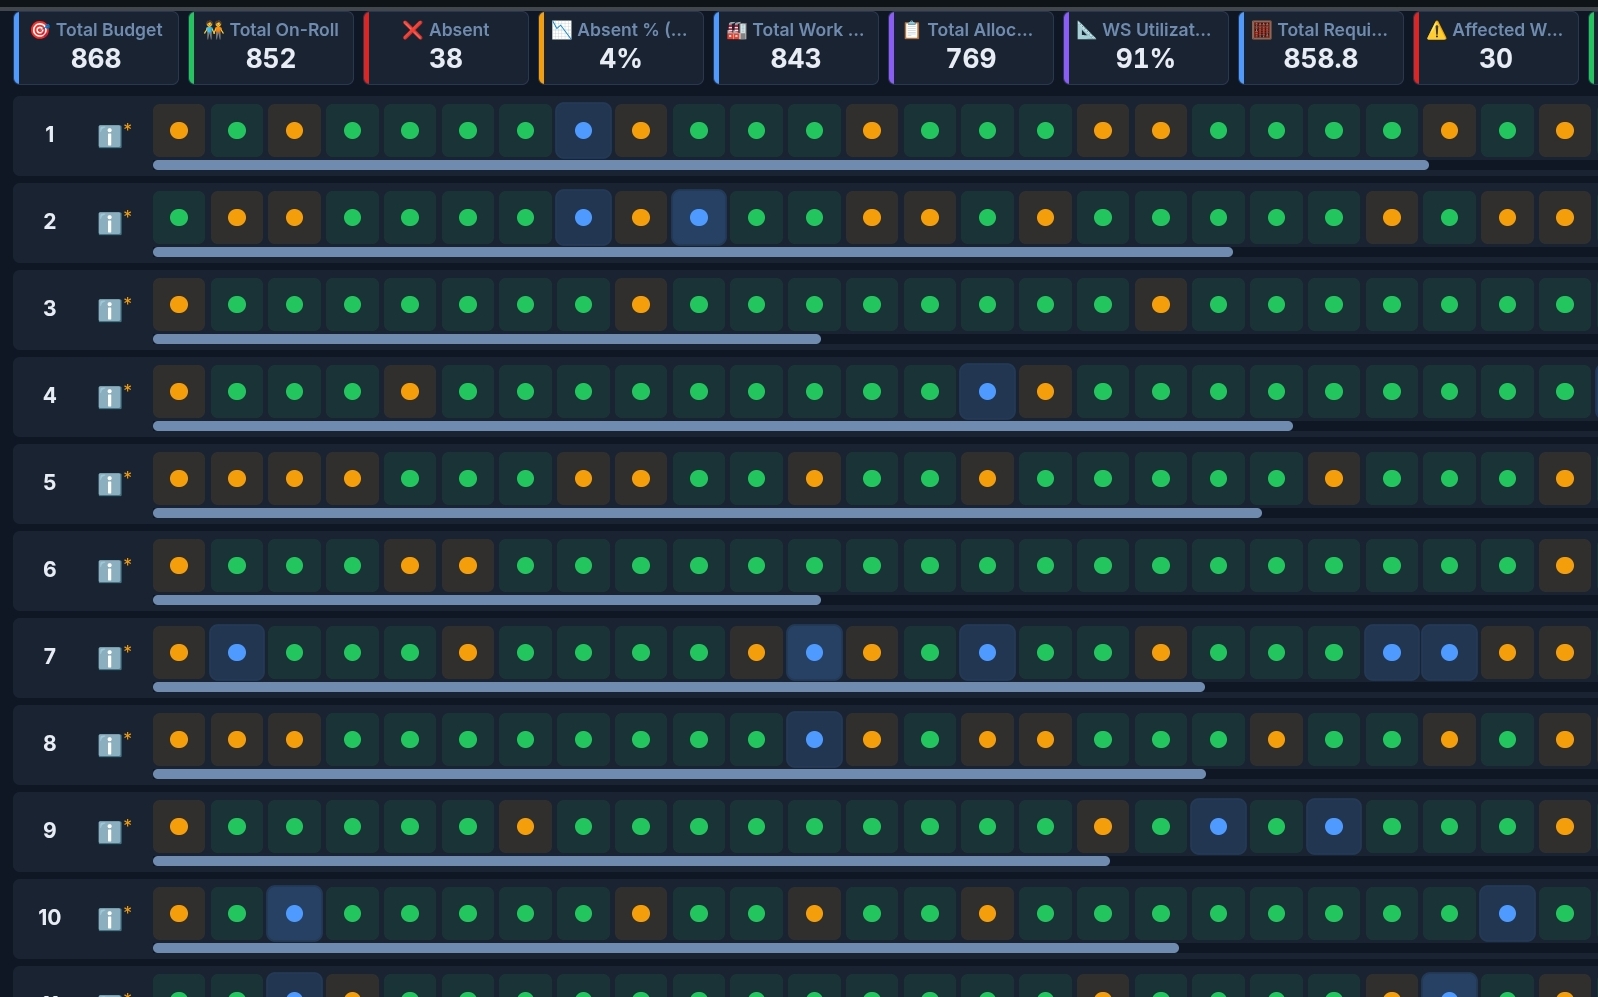Click row number 9 label
Viewport: 1598px width, 997px height.
tap(50, 830)
